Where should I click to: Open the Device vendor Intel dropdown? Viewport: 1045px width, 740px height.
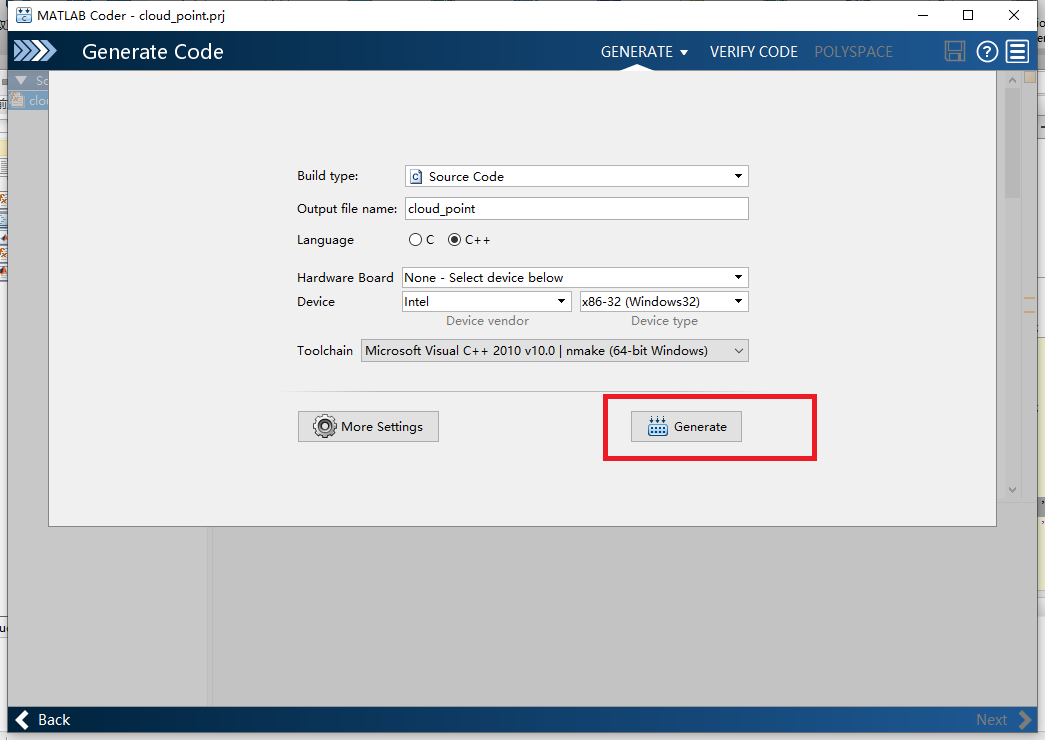point(487,301)
